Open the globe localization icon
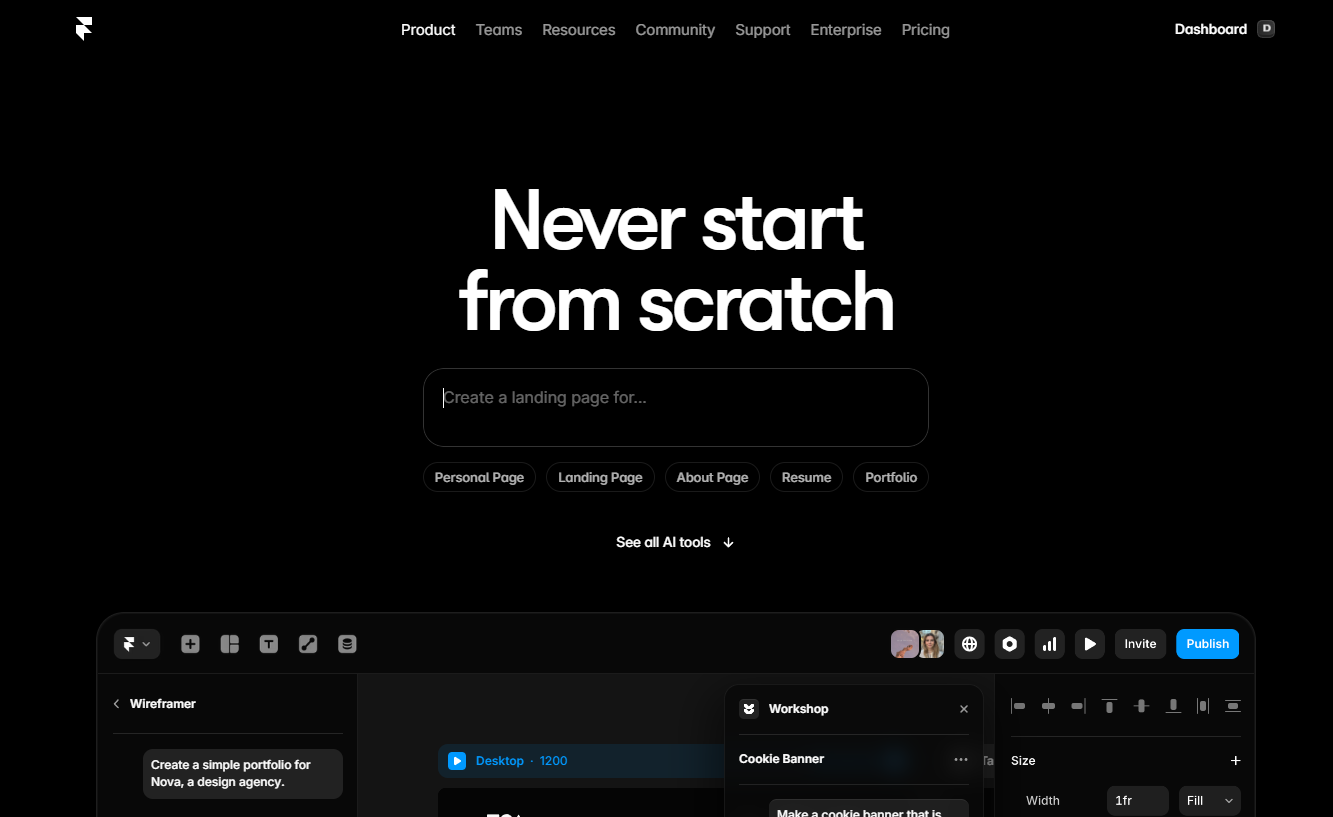 pos(969,644)
